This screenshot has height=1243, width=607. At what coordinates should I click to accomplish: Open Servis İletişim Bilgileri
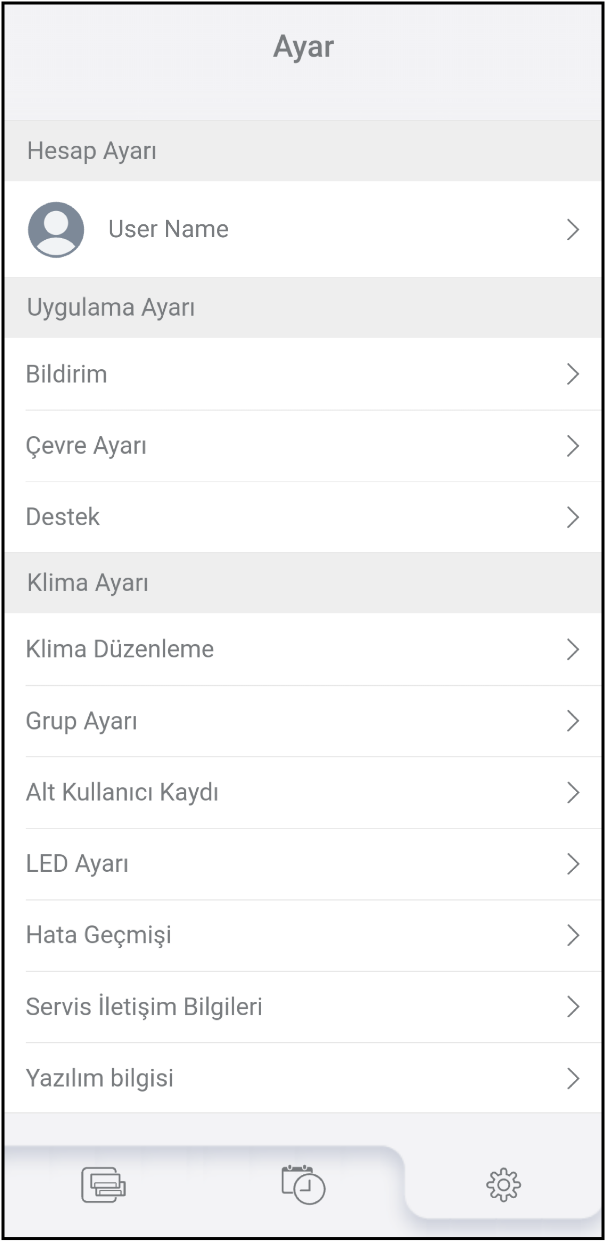144,1007
